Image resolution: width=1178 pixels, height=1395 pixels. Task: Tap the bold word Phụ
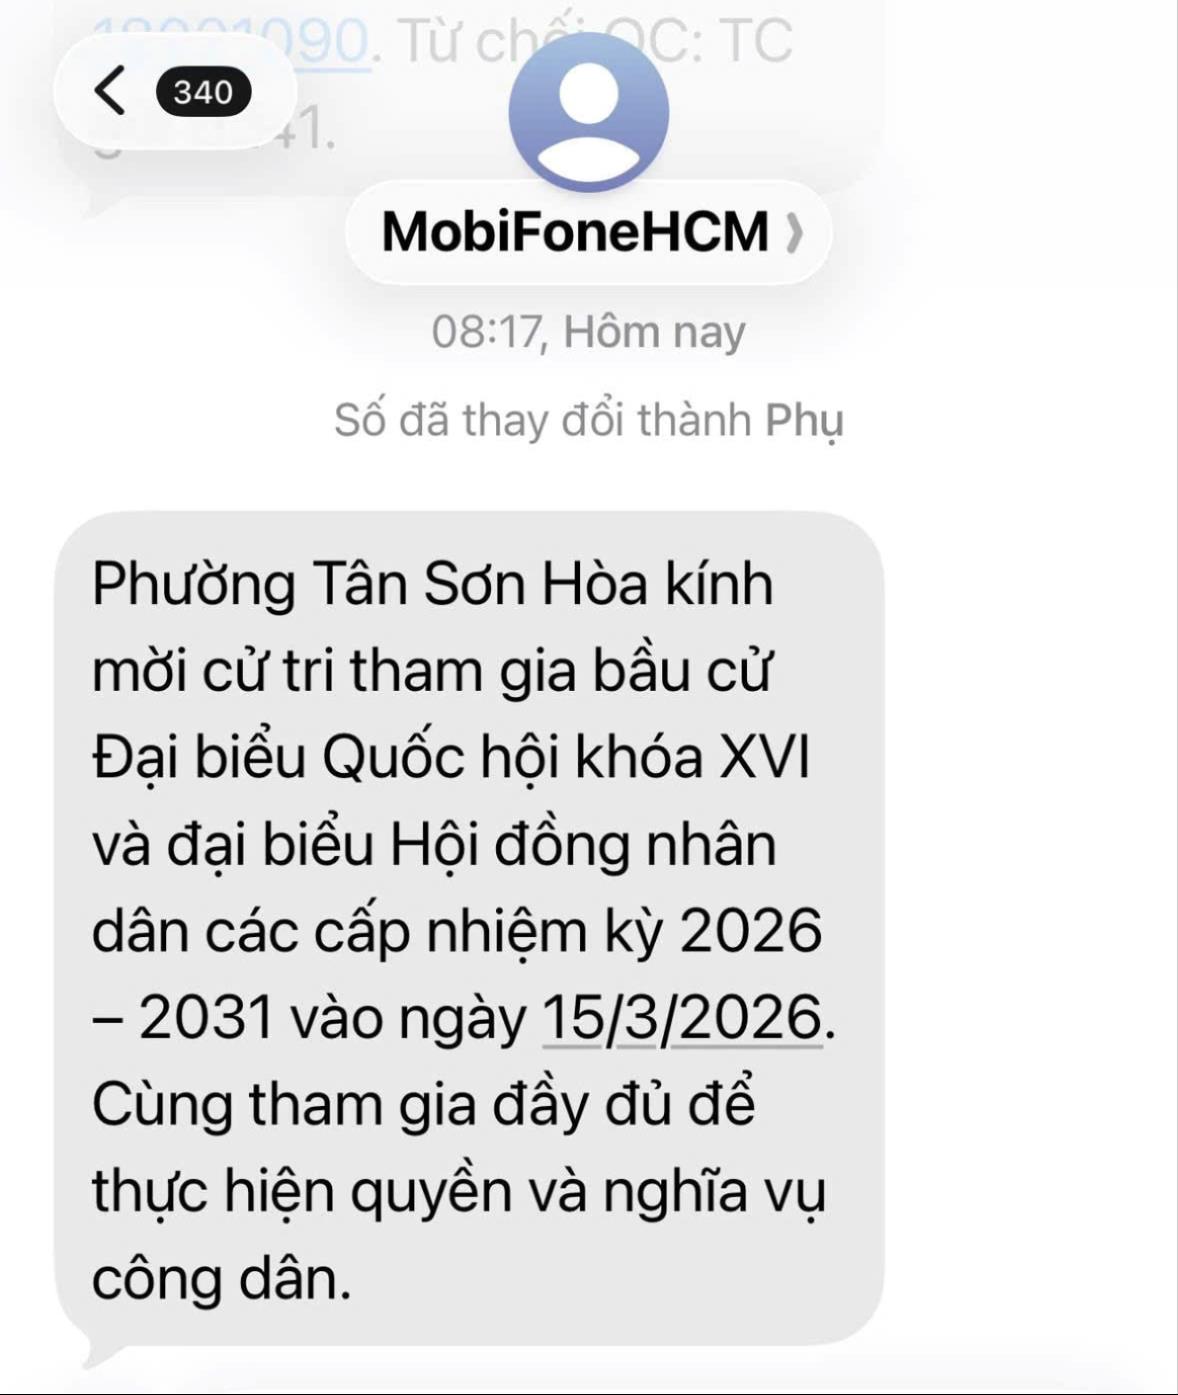pos(804,422)
